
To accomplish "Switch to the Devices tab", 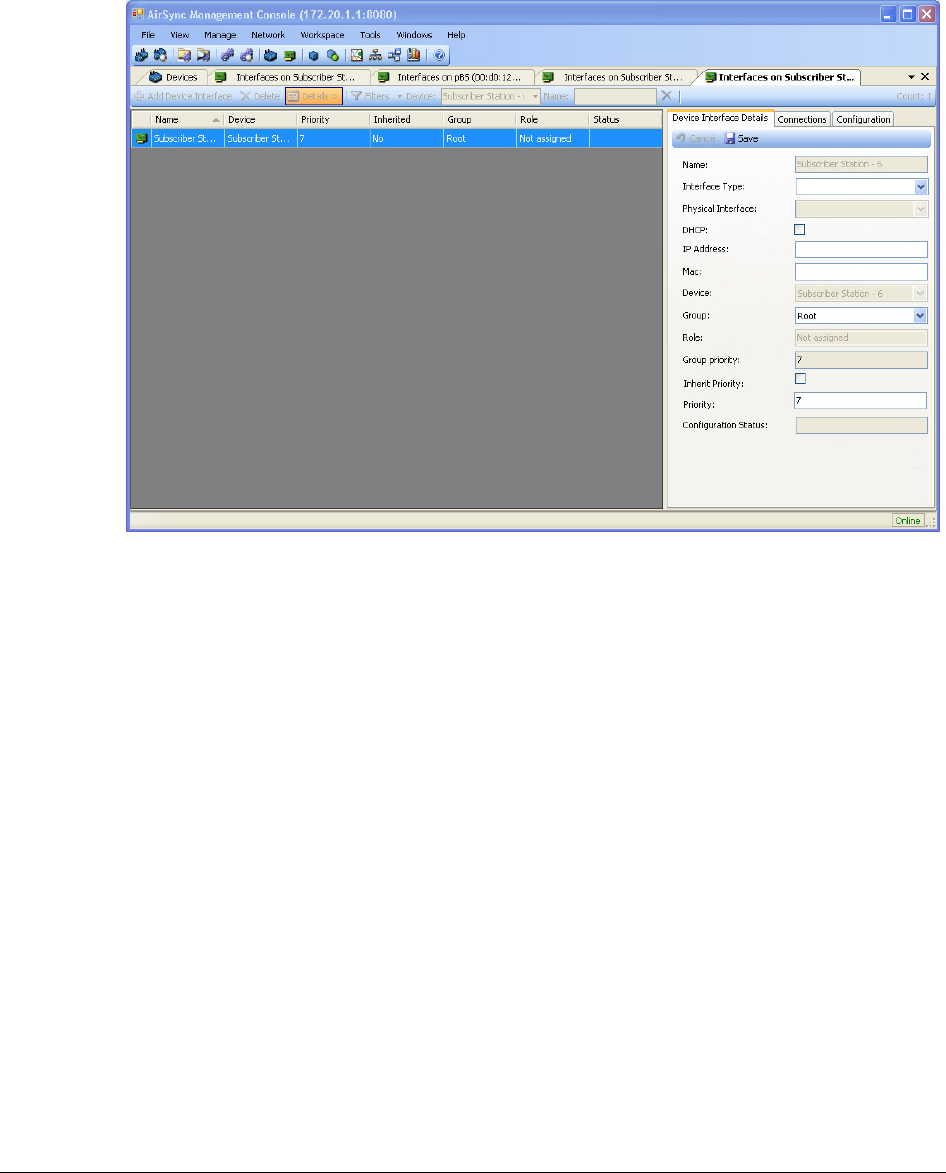I will pos(174,77).
